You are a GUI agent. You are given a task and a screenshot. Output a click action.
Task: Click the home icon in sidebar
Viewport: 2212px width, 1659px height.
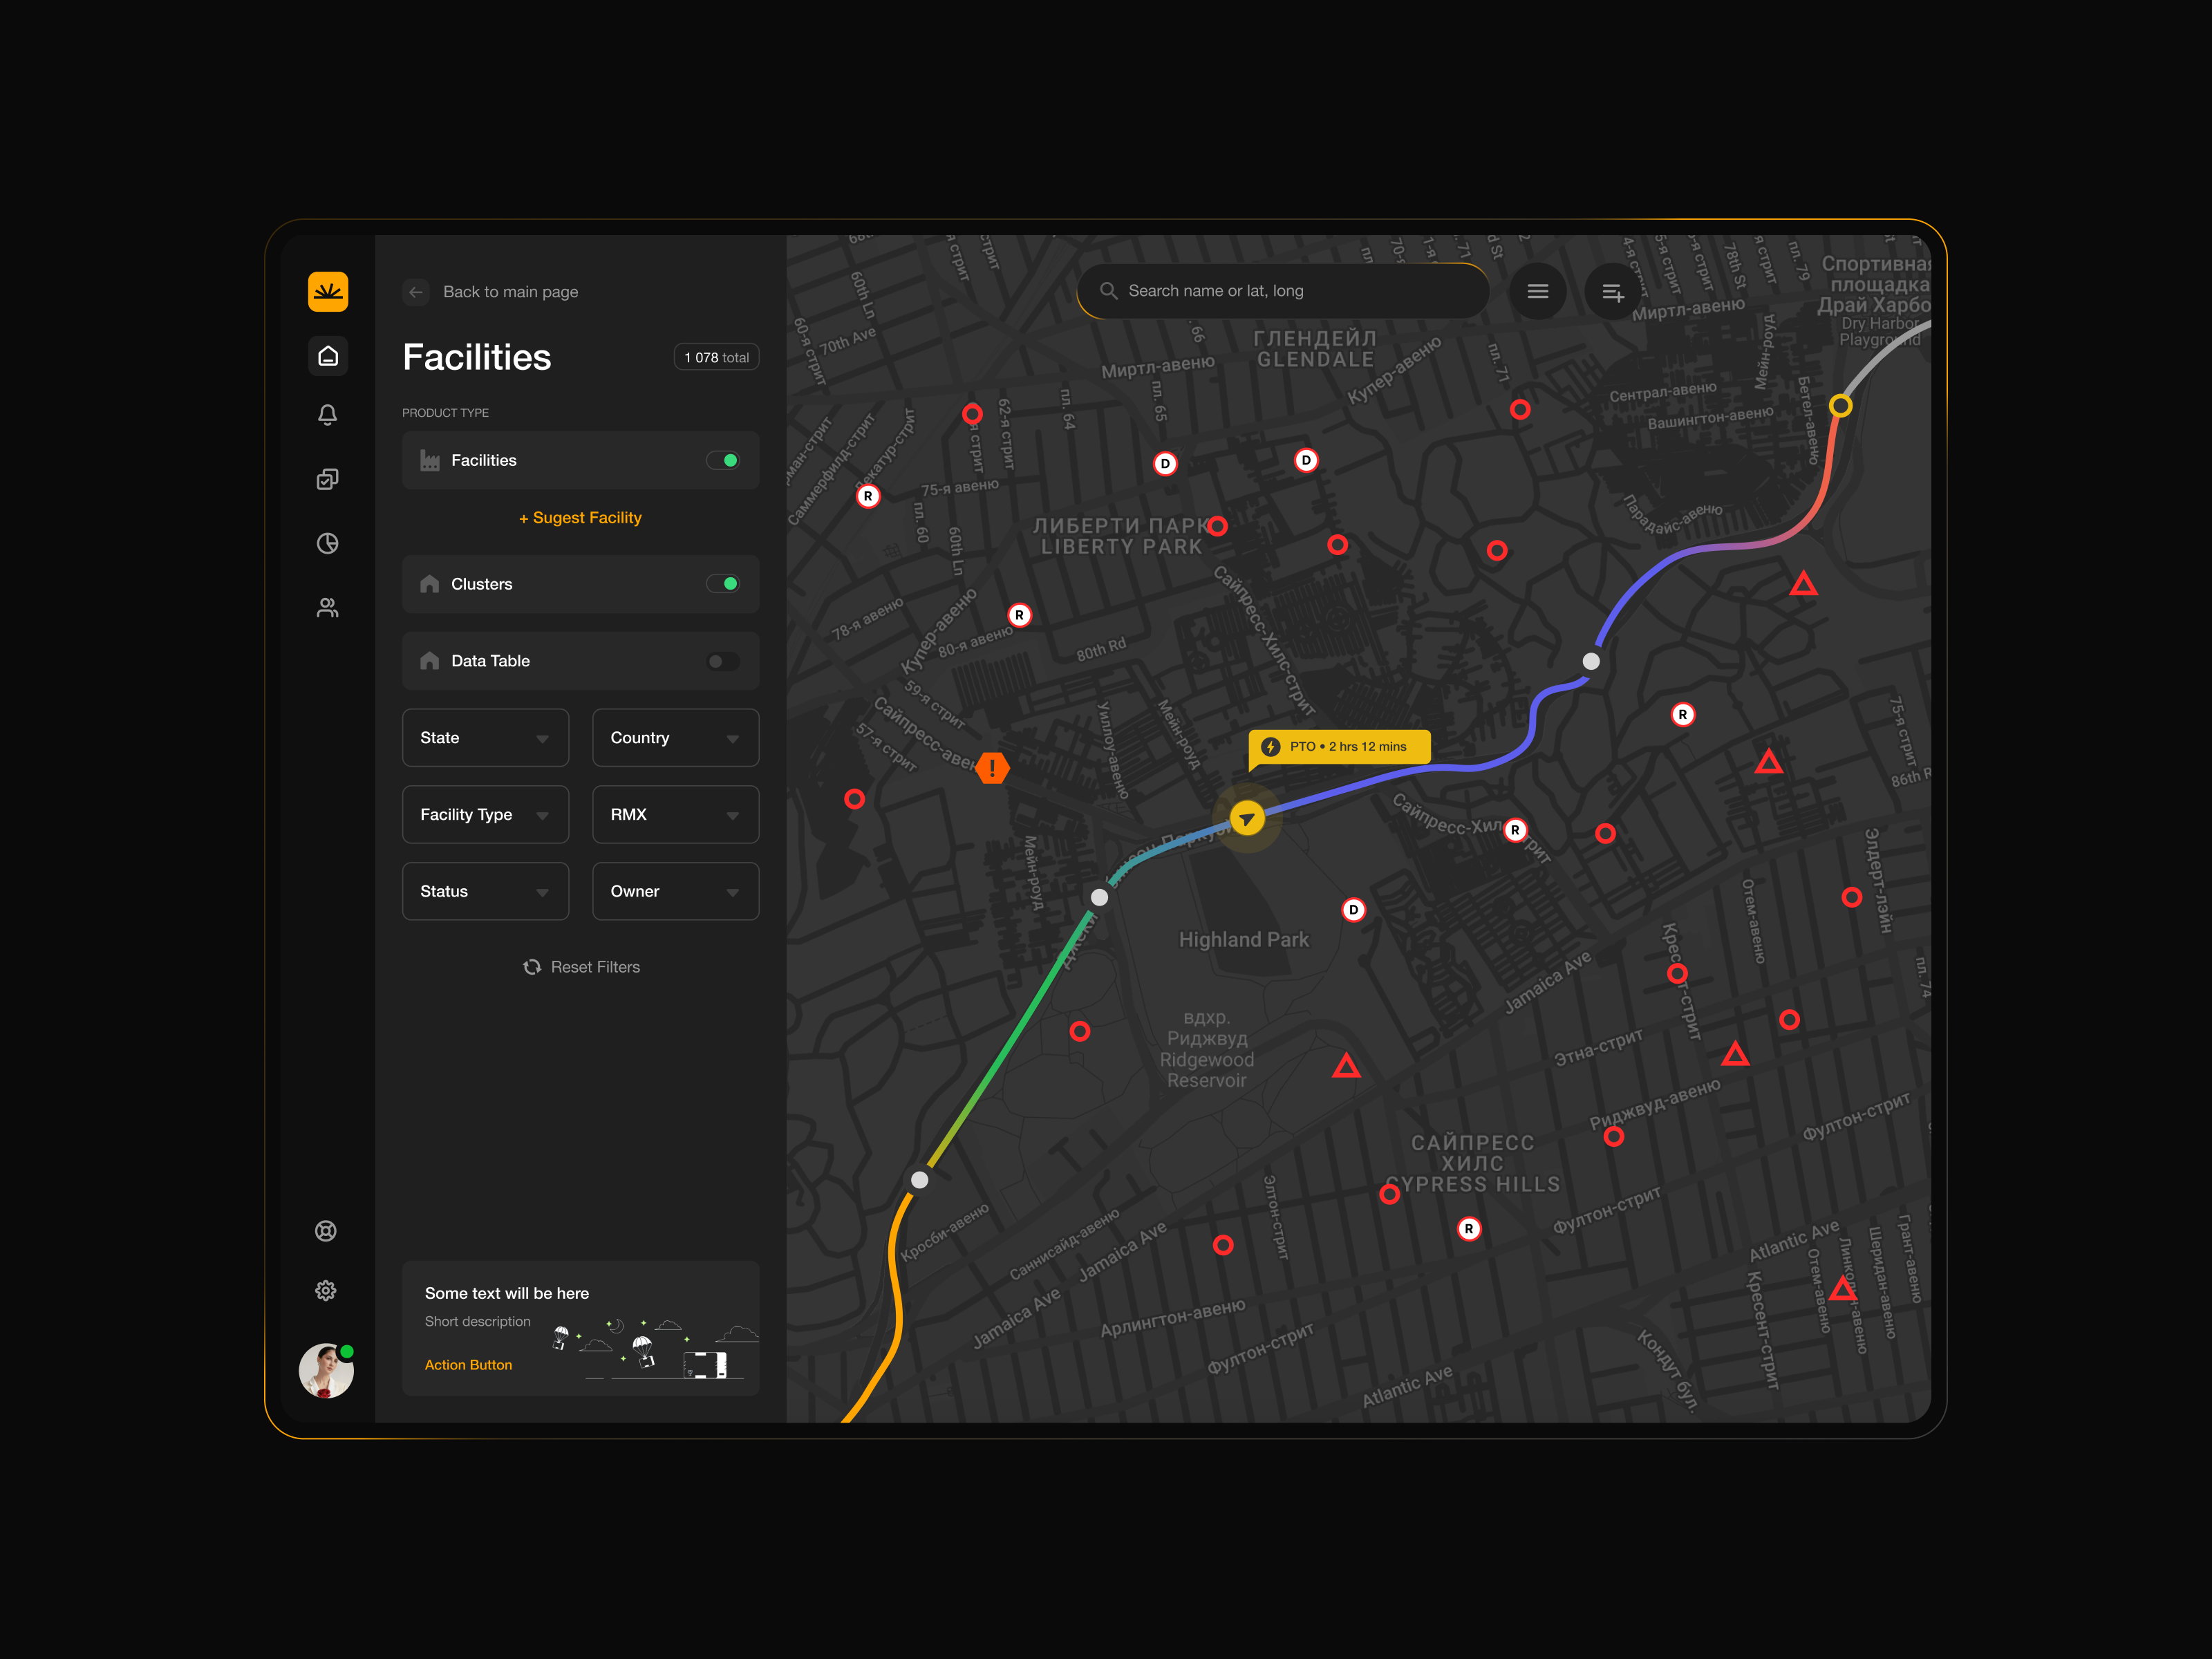point(328,356)
